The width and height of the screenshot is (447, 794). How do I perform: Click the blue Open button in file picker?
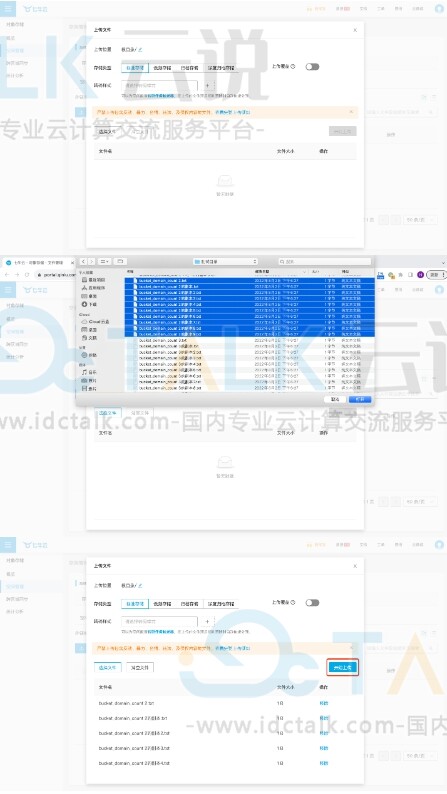click(x=359, y=399)
